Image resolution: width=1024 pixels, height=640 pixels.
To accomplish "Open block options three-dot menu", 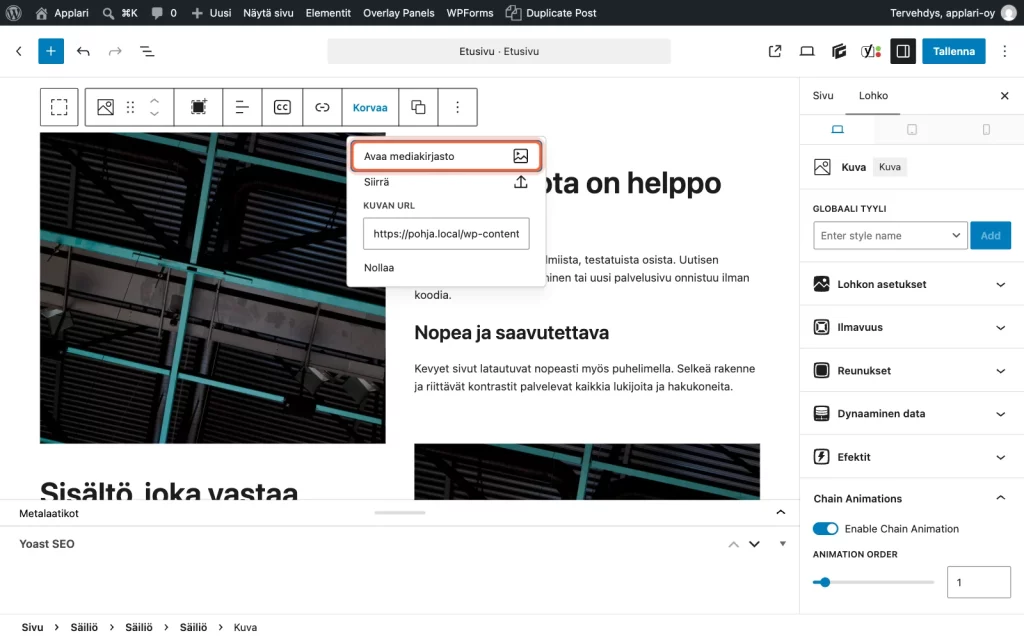I will [457, 107].
